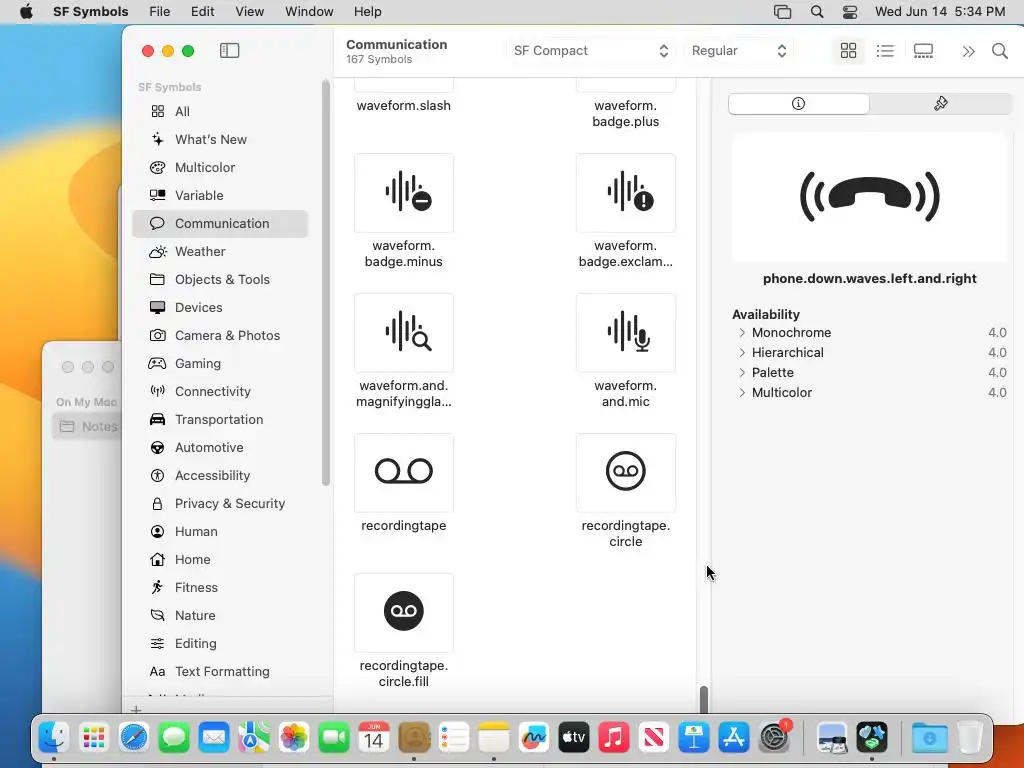Viewport: 1024px width, 768px height.
Task: Open the Editing category
Action: [220, 644]
